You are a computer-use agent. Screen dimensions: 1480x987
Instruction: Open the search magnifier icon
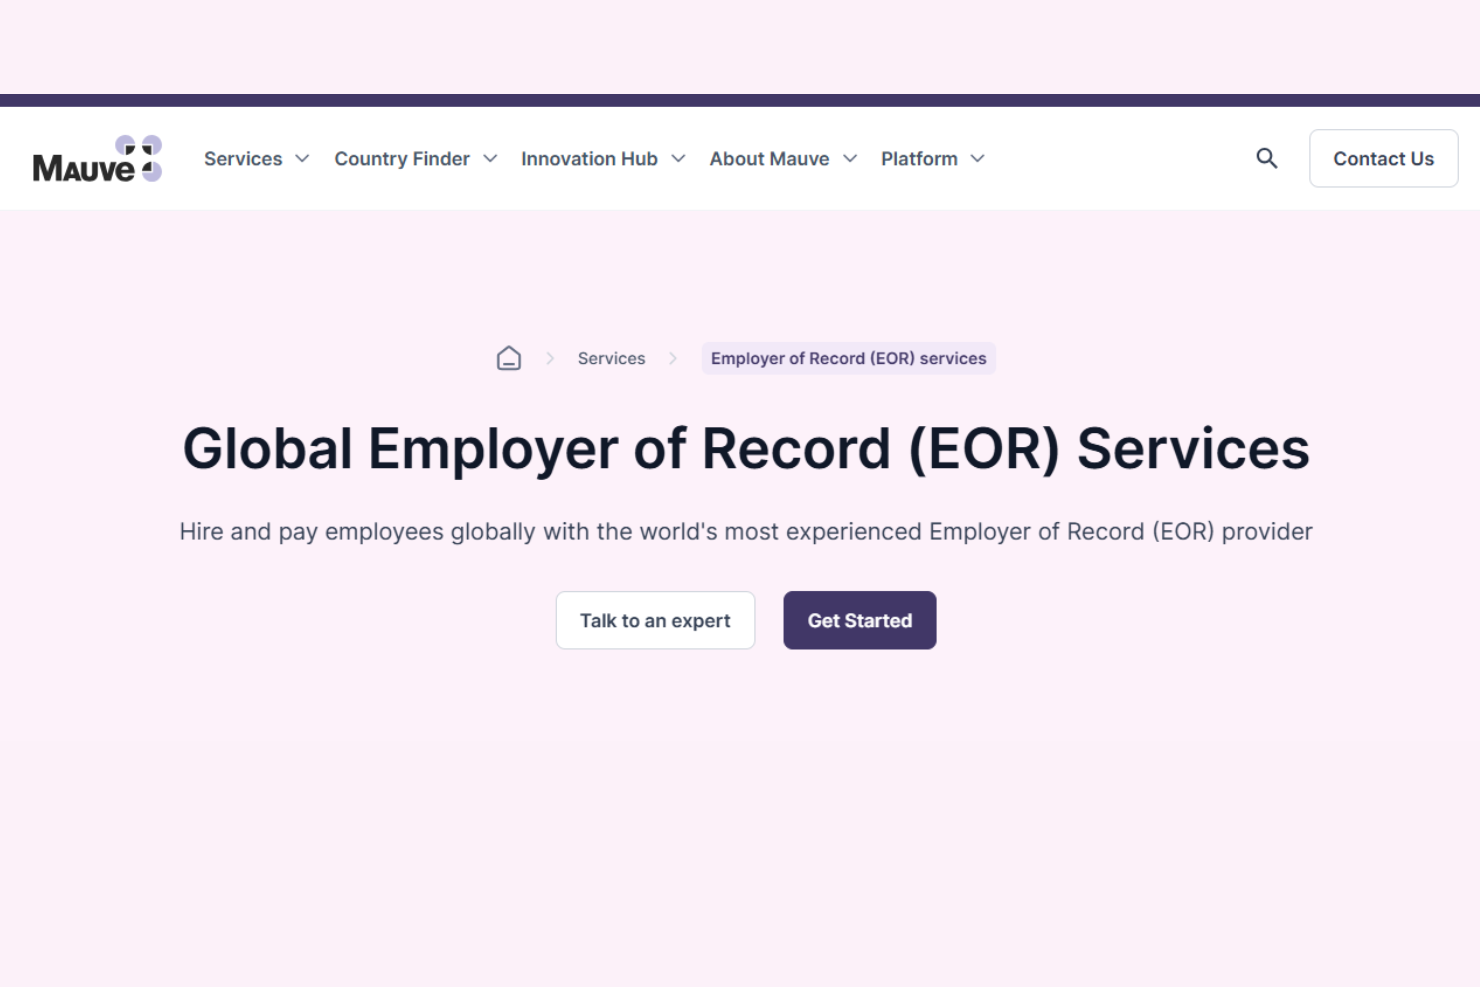1266,158
